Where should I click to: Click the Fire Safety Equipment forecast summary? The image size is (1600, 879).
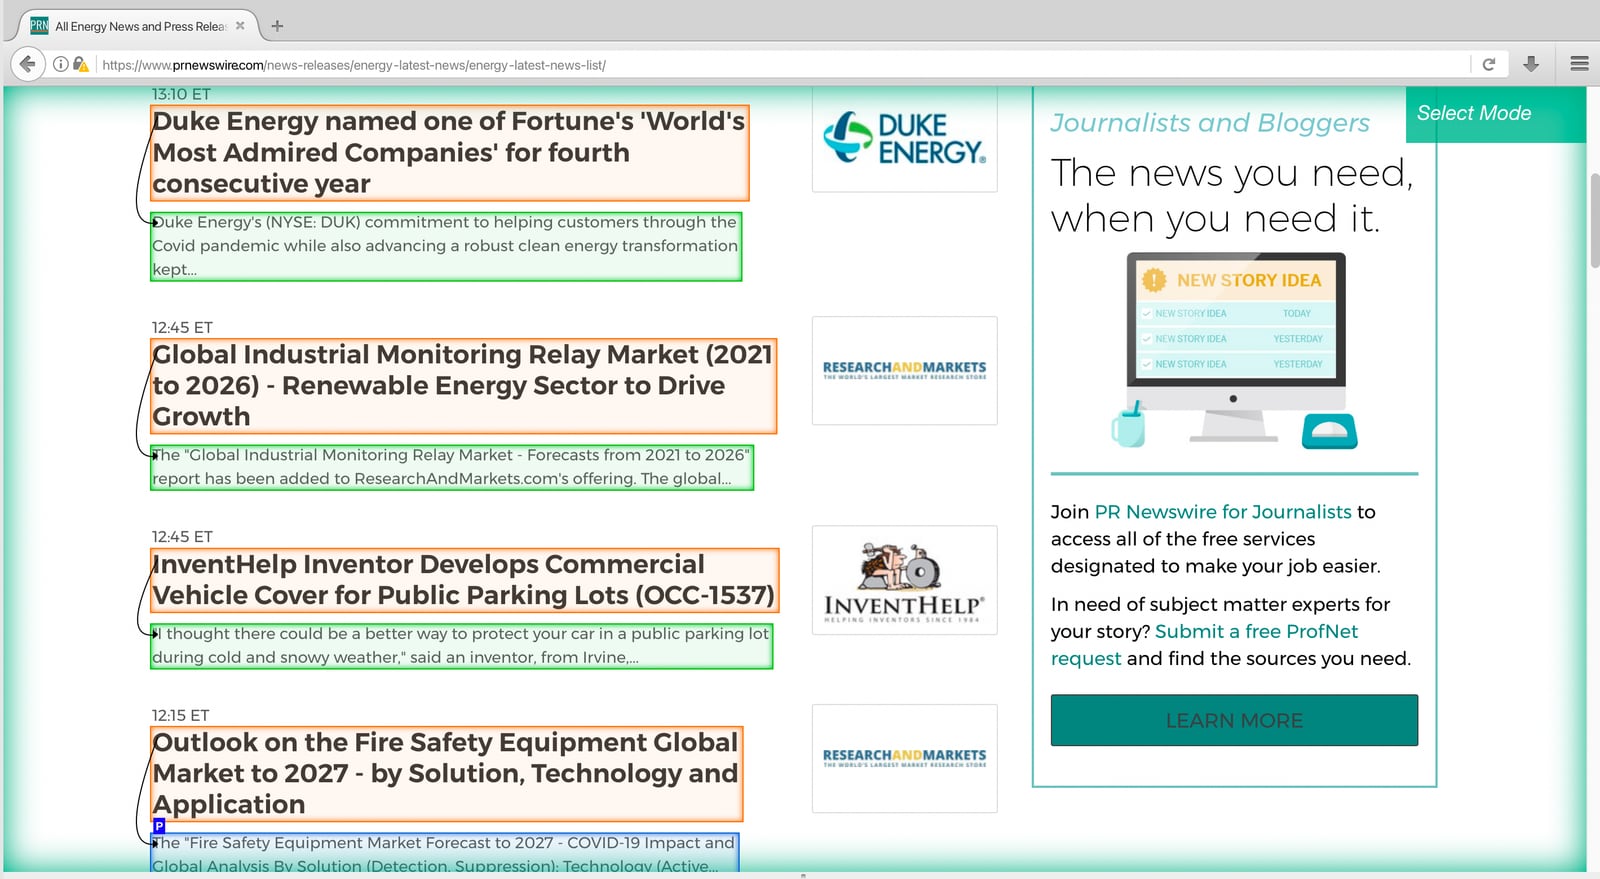(x=445, y=853)
